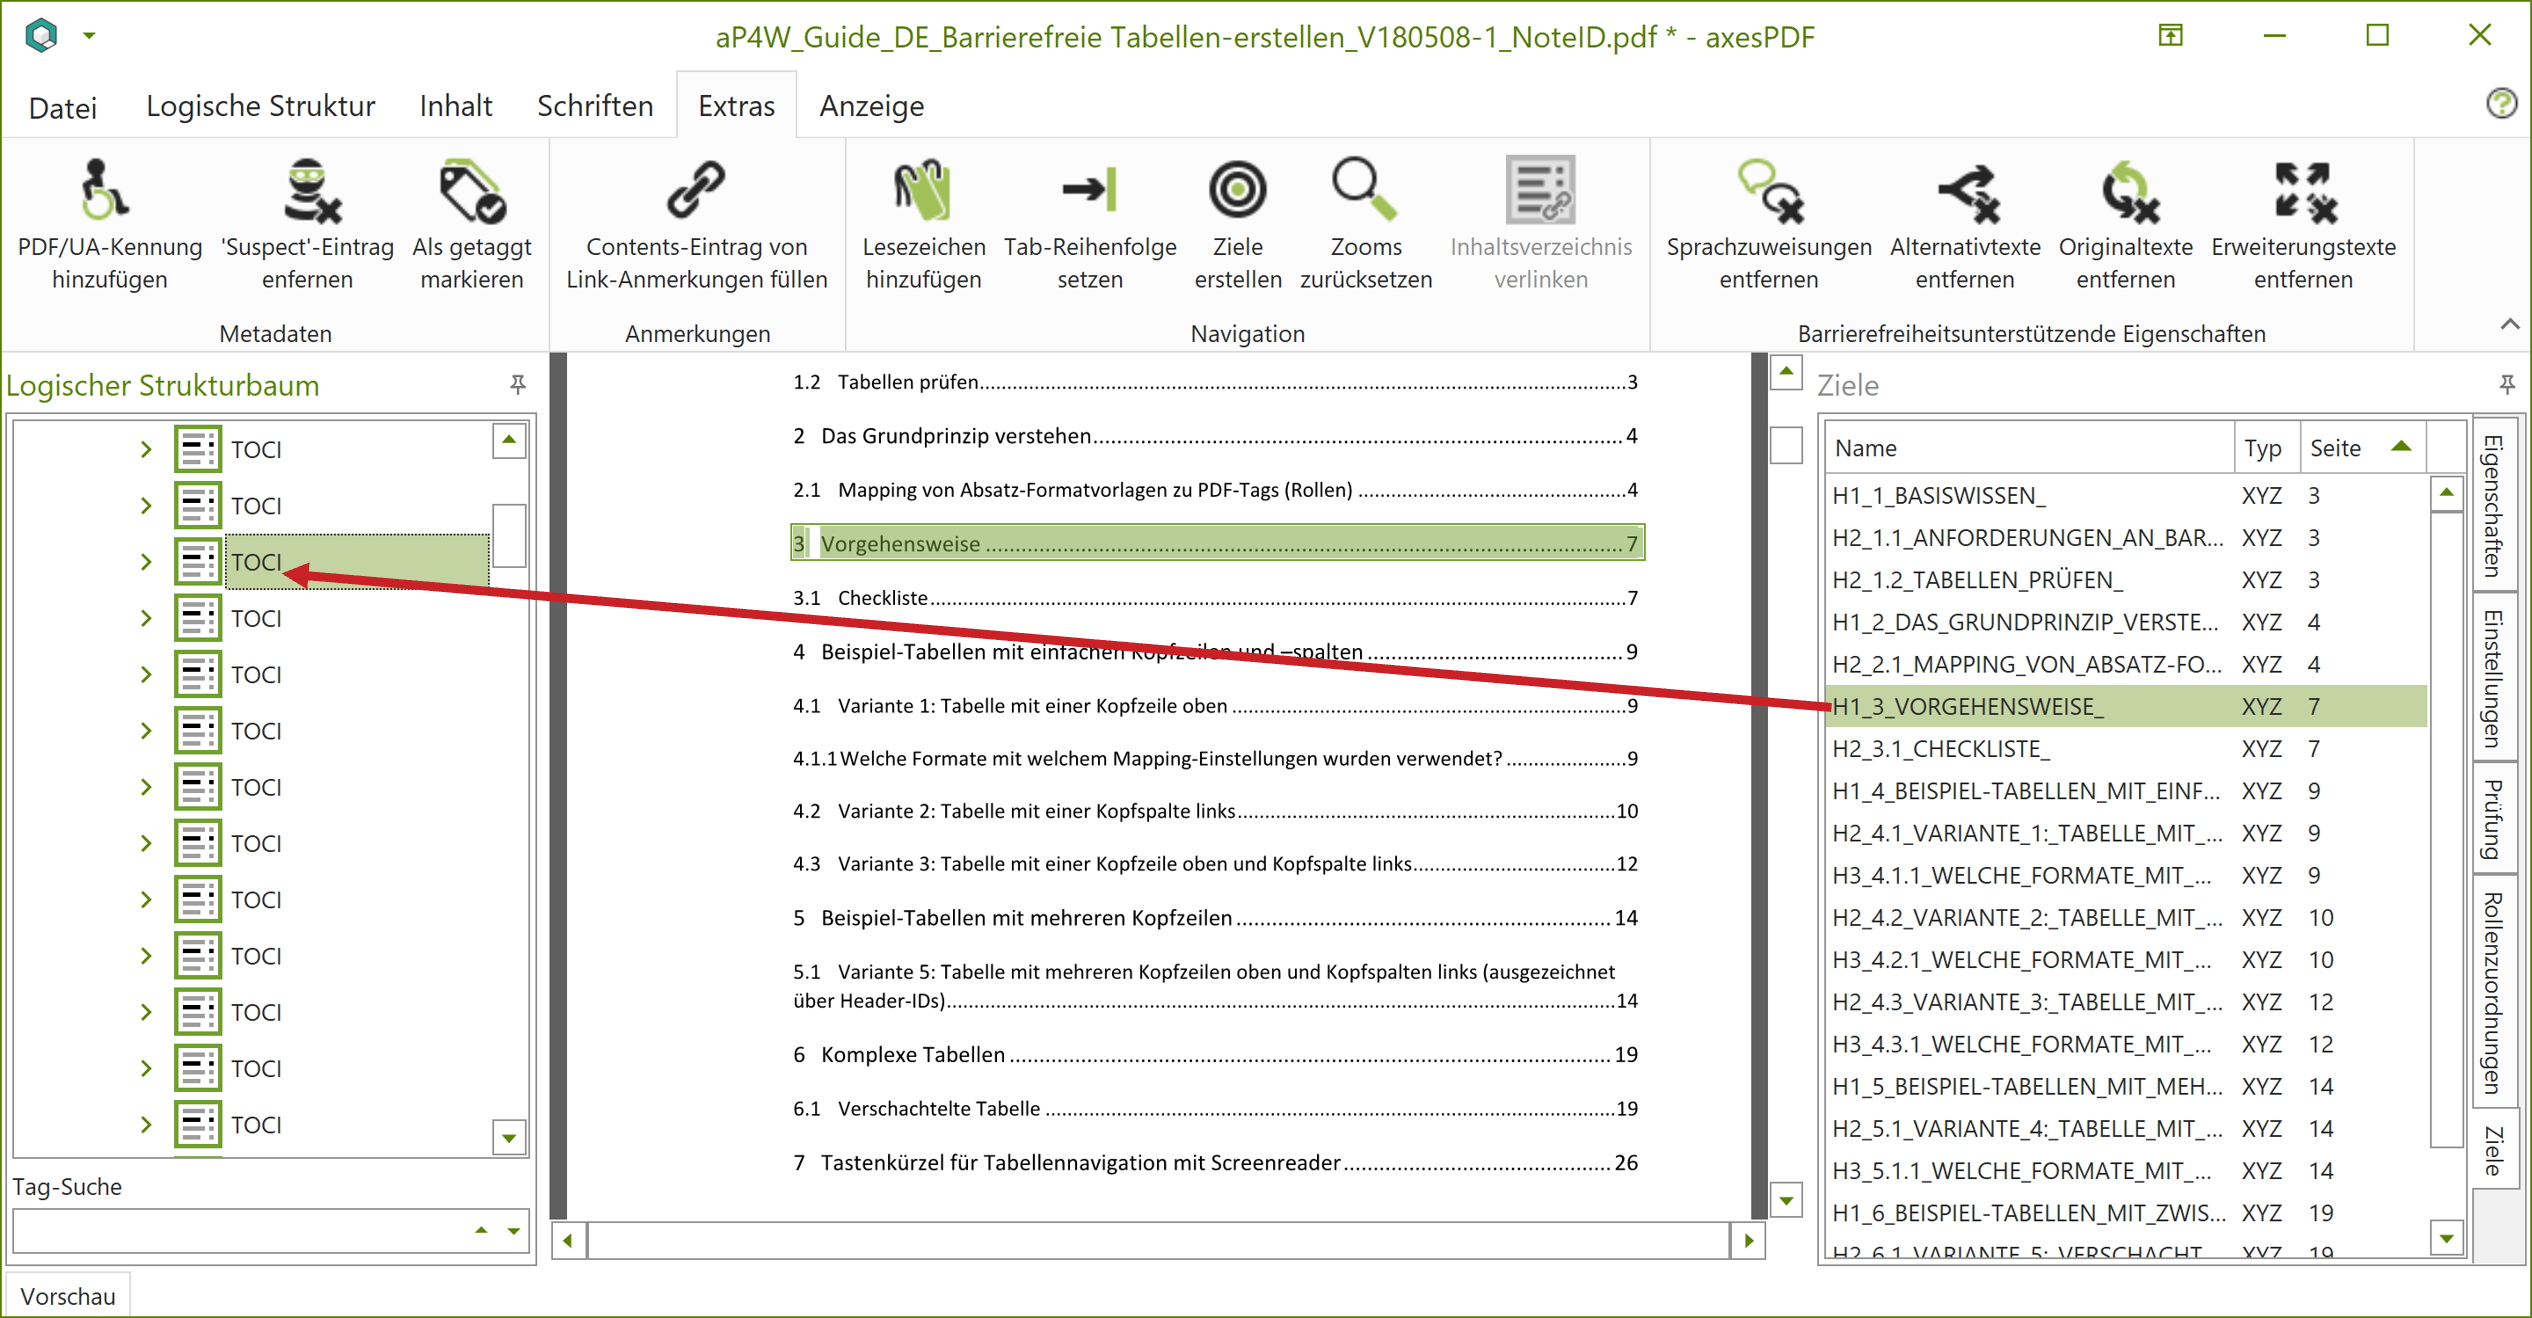Select the Extras ribbon tab
2532x1318 pixels.
pyautogui.click(x=736, y=106)
